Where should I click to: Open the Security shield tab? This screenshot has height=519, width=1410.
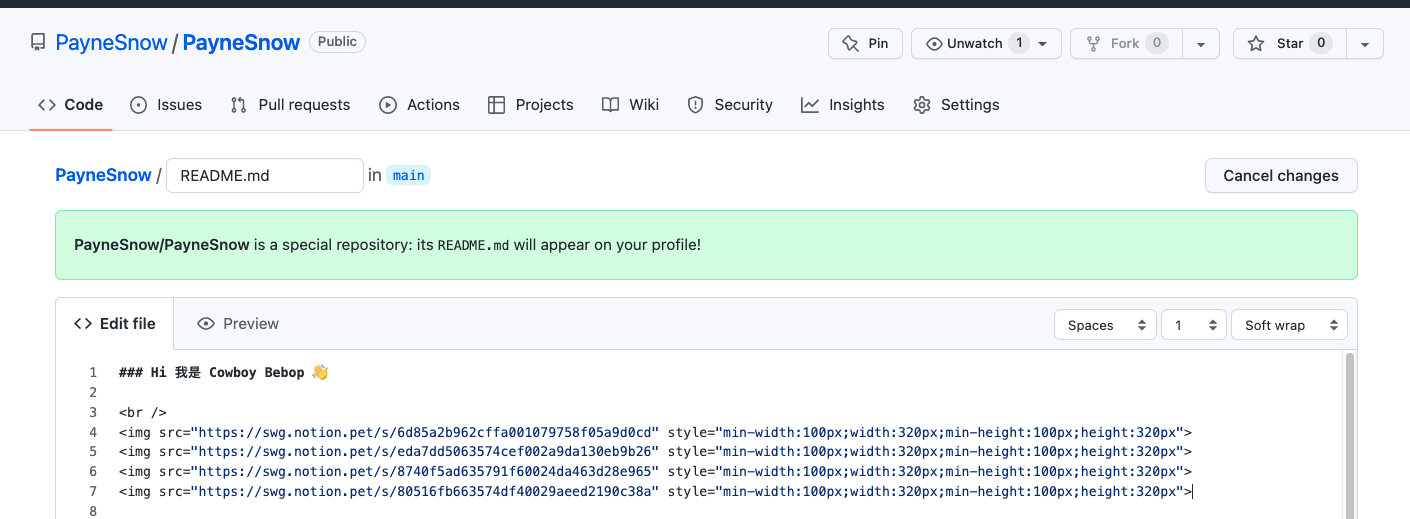pyautogui.click(x=730, y=105)
